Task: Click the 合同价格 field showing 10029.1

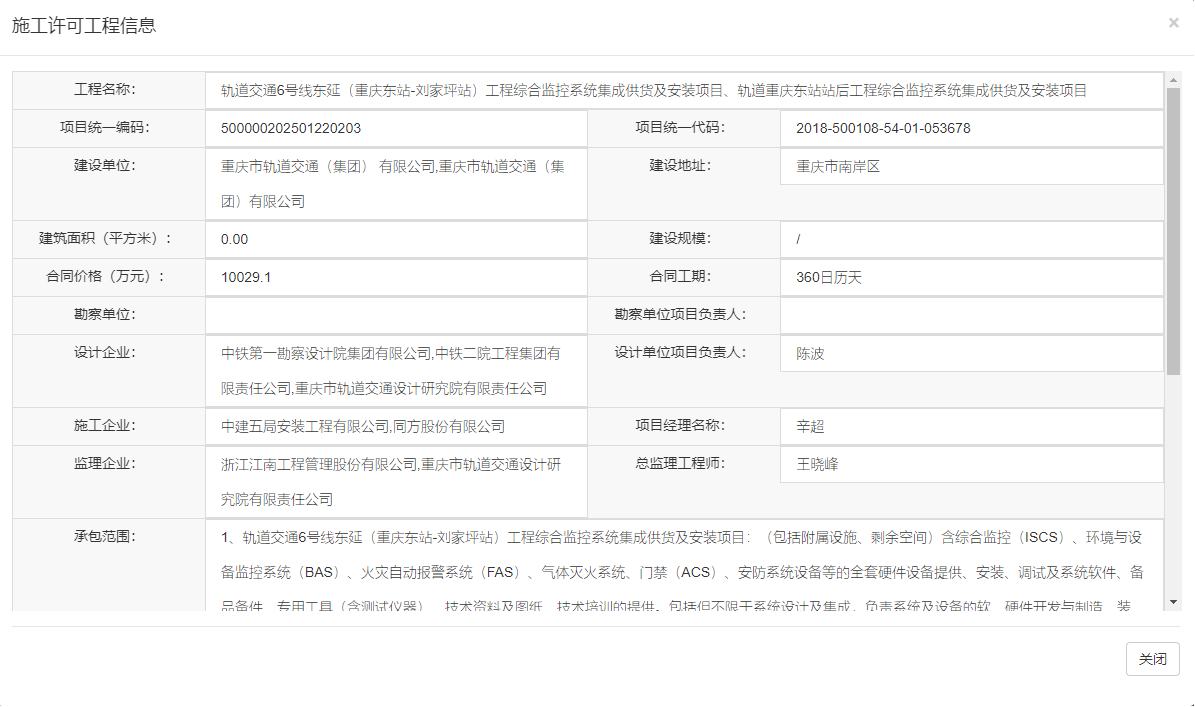Action: [396, 277]
